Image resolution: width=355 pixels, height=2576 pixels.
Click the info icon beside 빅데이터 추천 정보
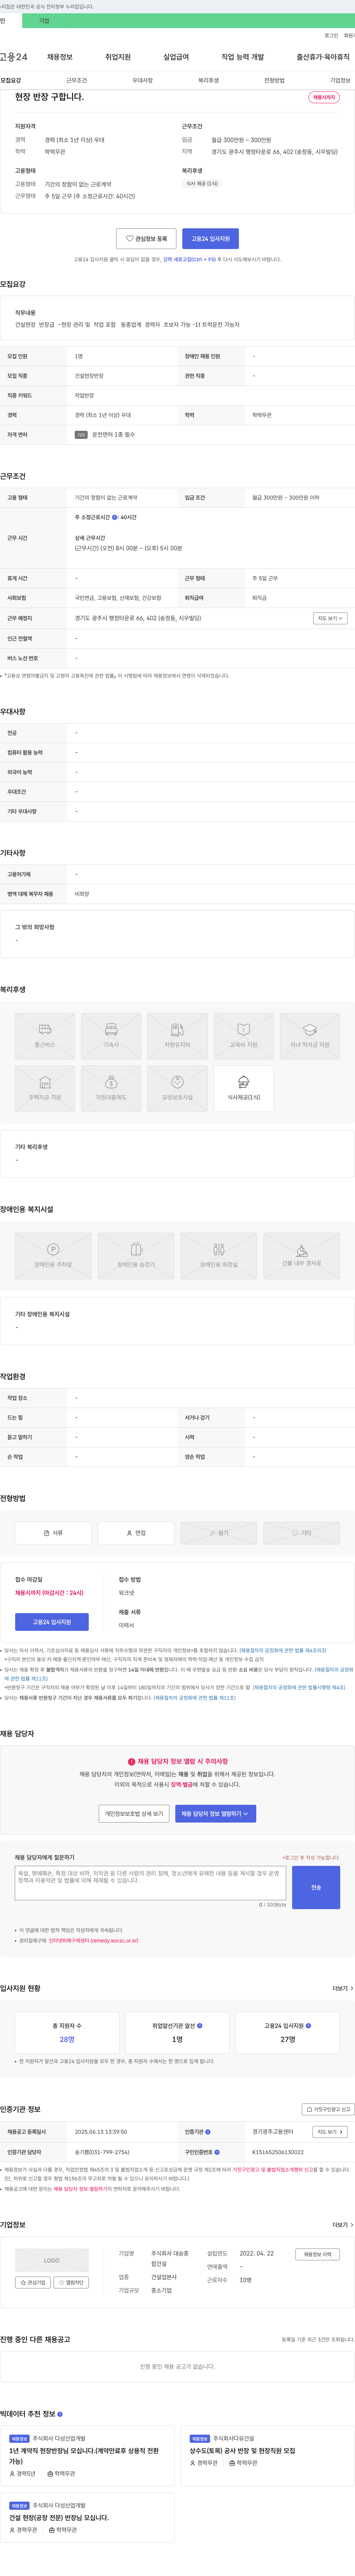pos(60,2413)
